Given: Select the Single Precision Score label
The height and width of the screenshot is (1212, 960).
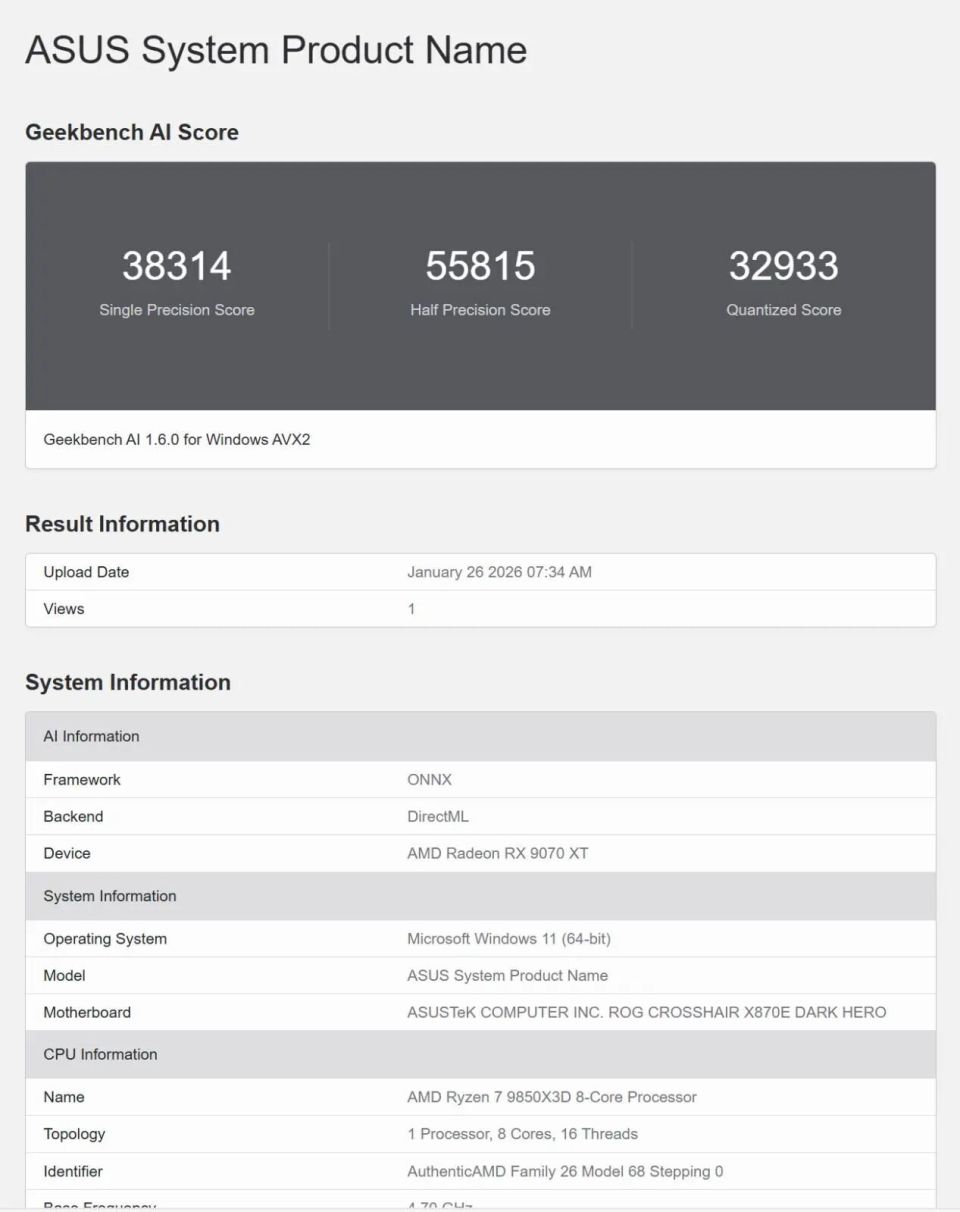Looking at the screenshot, I should [177, 310].
